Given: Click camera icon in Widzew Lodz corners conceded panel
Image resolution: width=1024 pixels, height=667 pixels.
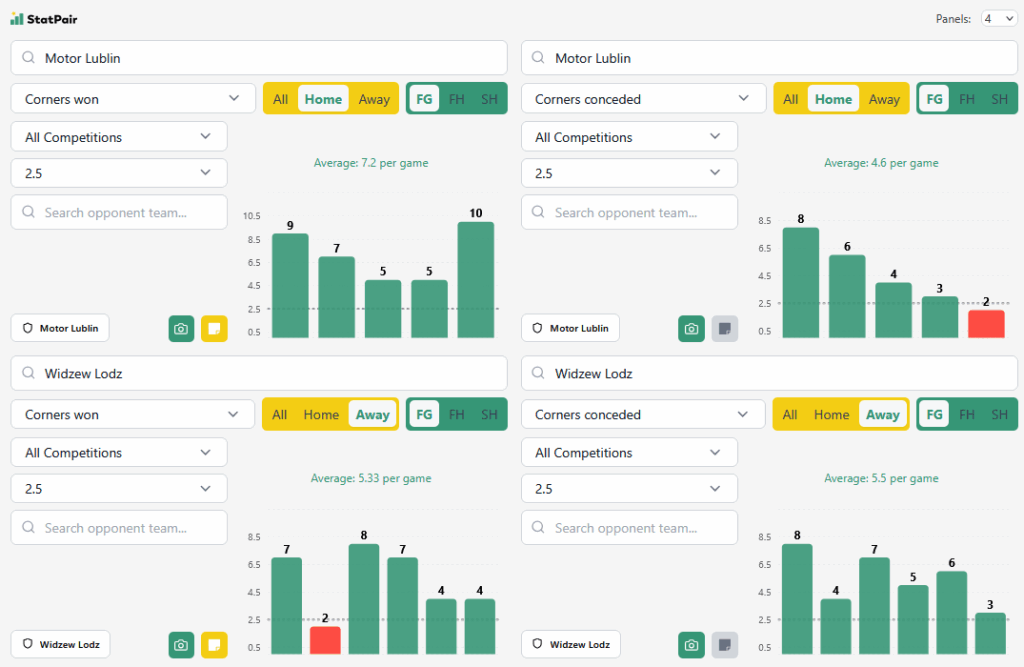Looking at the screenshot, I should click(x=691, y=645).
